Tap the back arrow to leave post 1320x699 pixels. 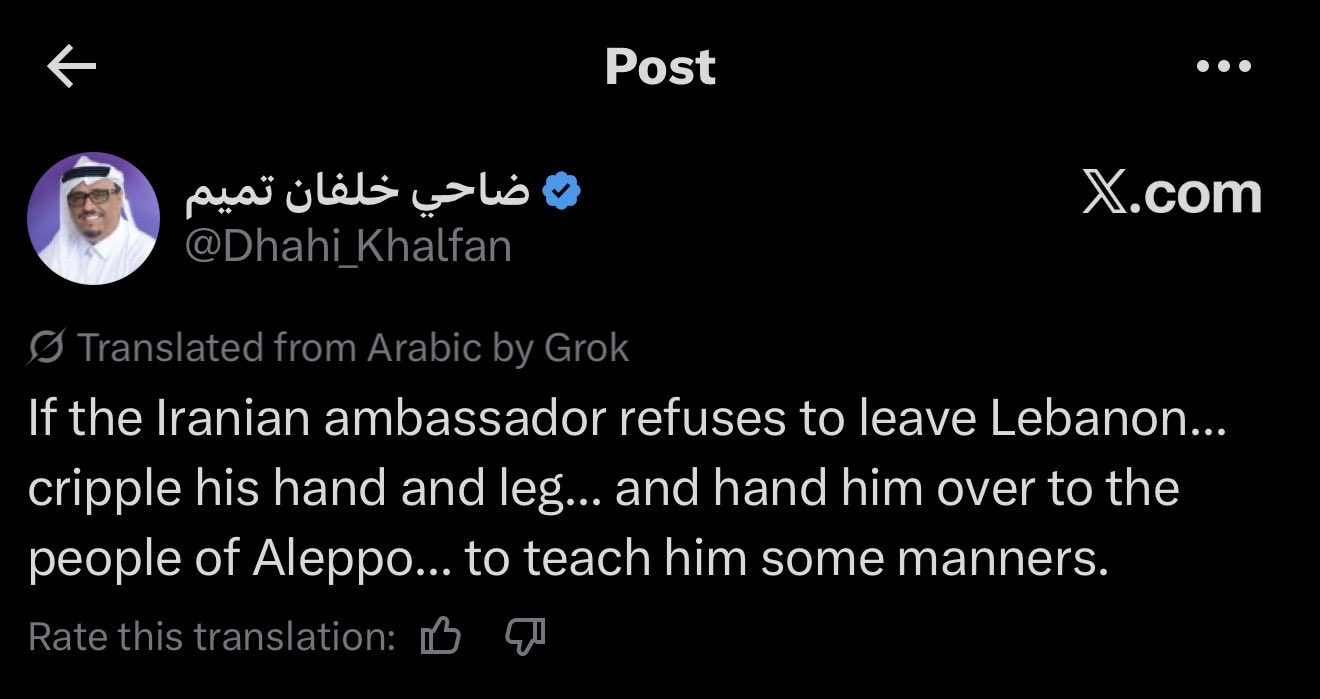click(71, 67)
